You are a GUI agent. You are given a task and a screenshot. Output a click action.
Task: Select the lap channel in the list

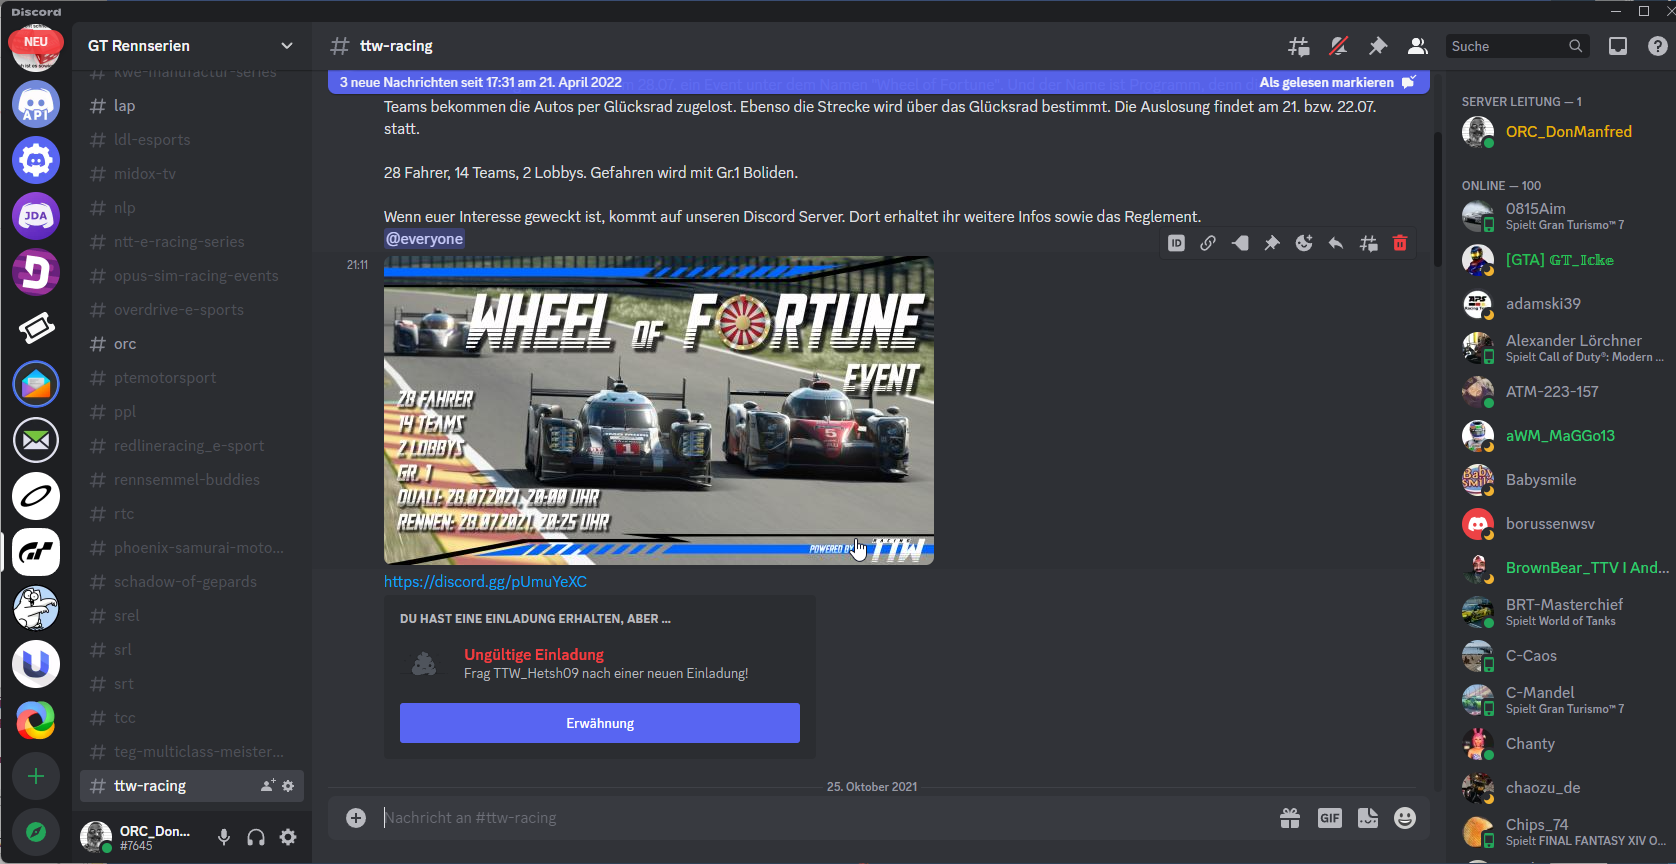click(124, 106)
